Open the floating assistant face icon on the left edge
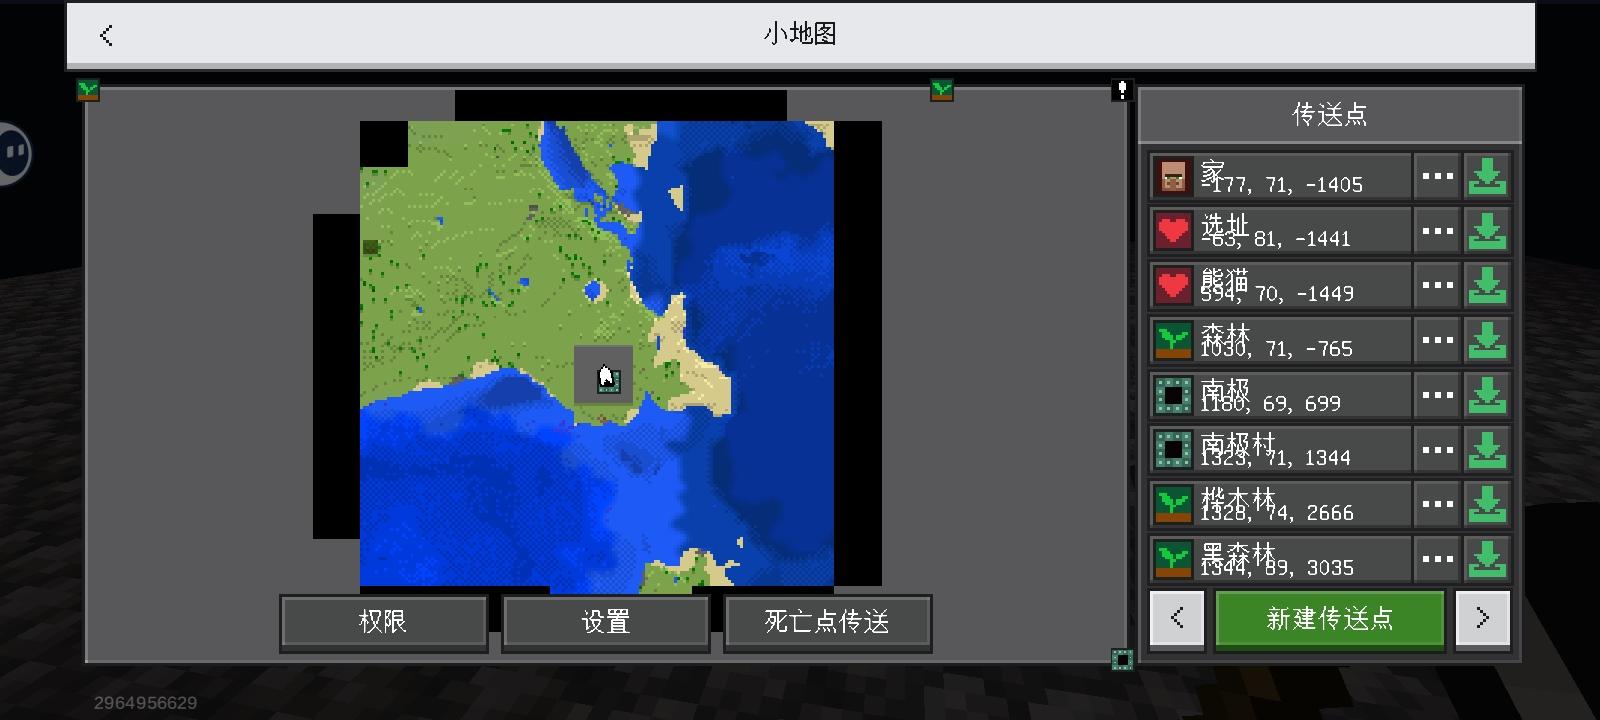 [x=14, y=153]
